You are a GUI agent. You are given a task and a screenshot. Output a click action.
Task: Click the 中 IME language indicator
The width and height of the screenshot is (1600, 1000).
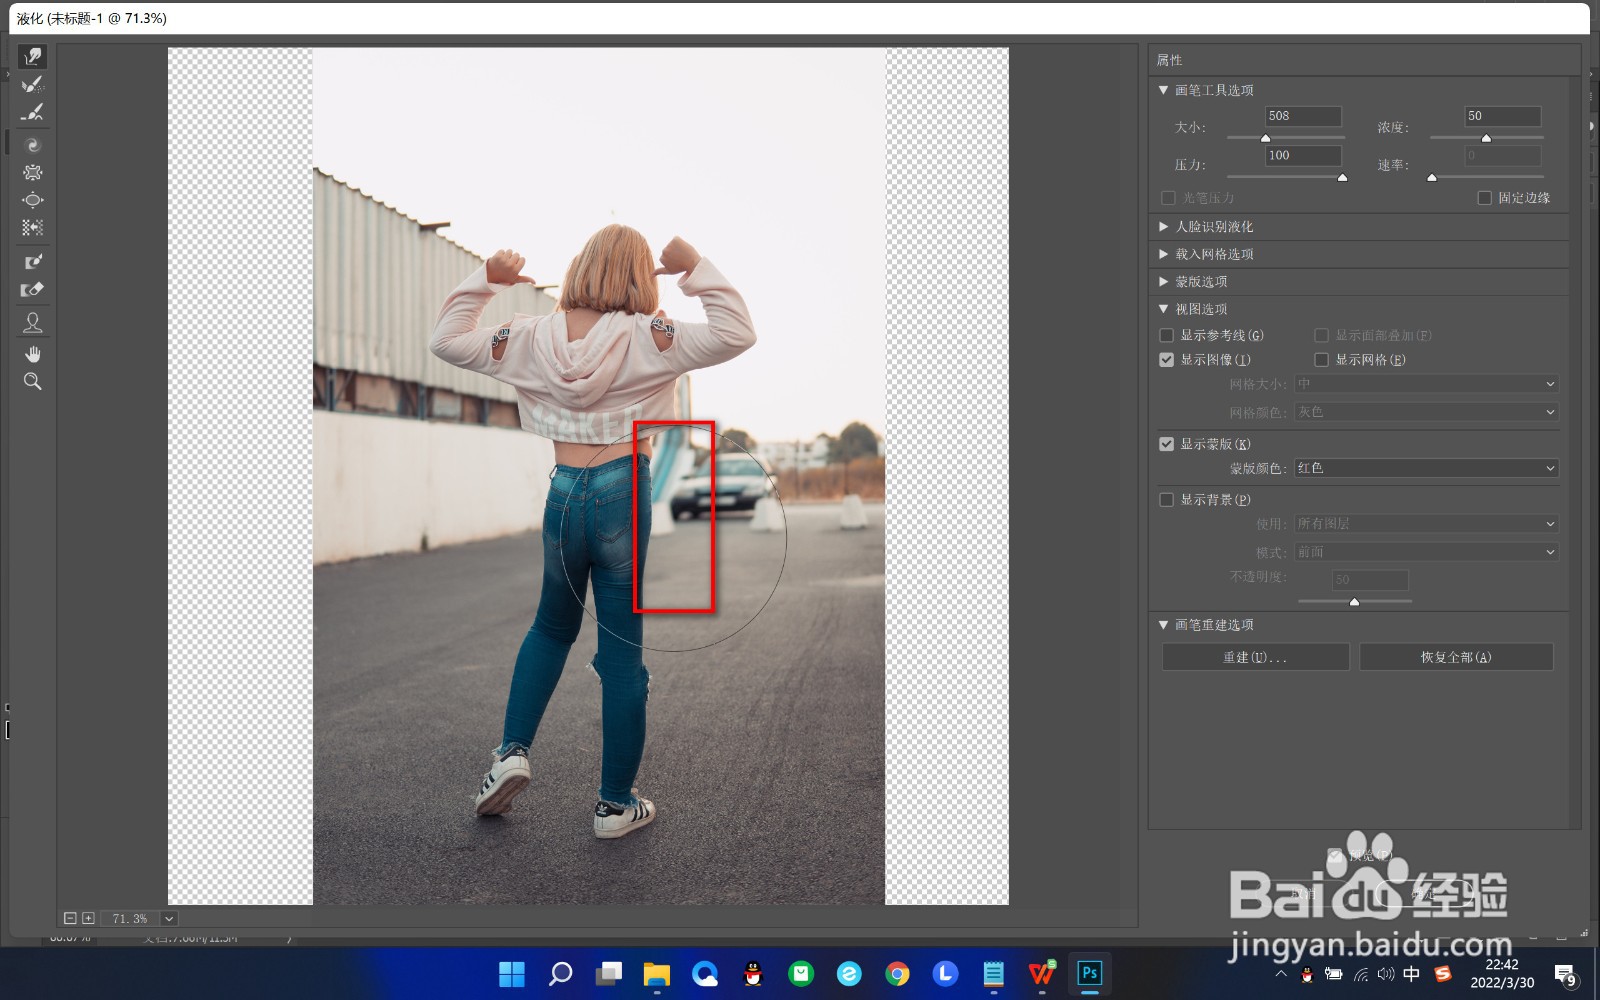click(x=1411, y=974)
